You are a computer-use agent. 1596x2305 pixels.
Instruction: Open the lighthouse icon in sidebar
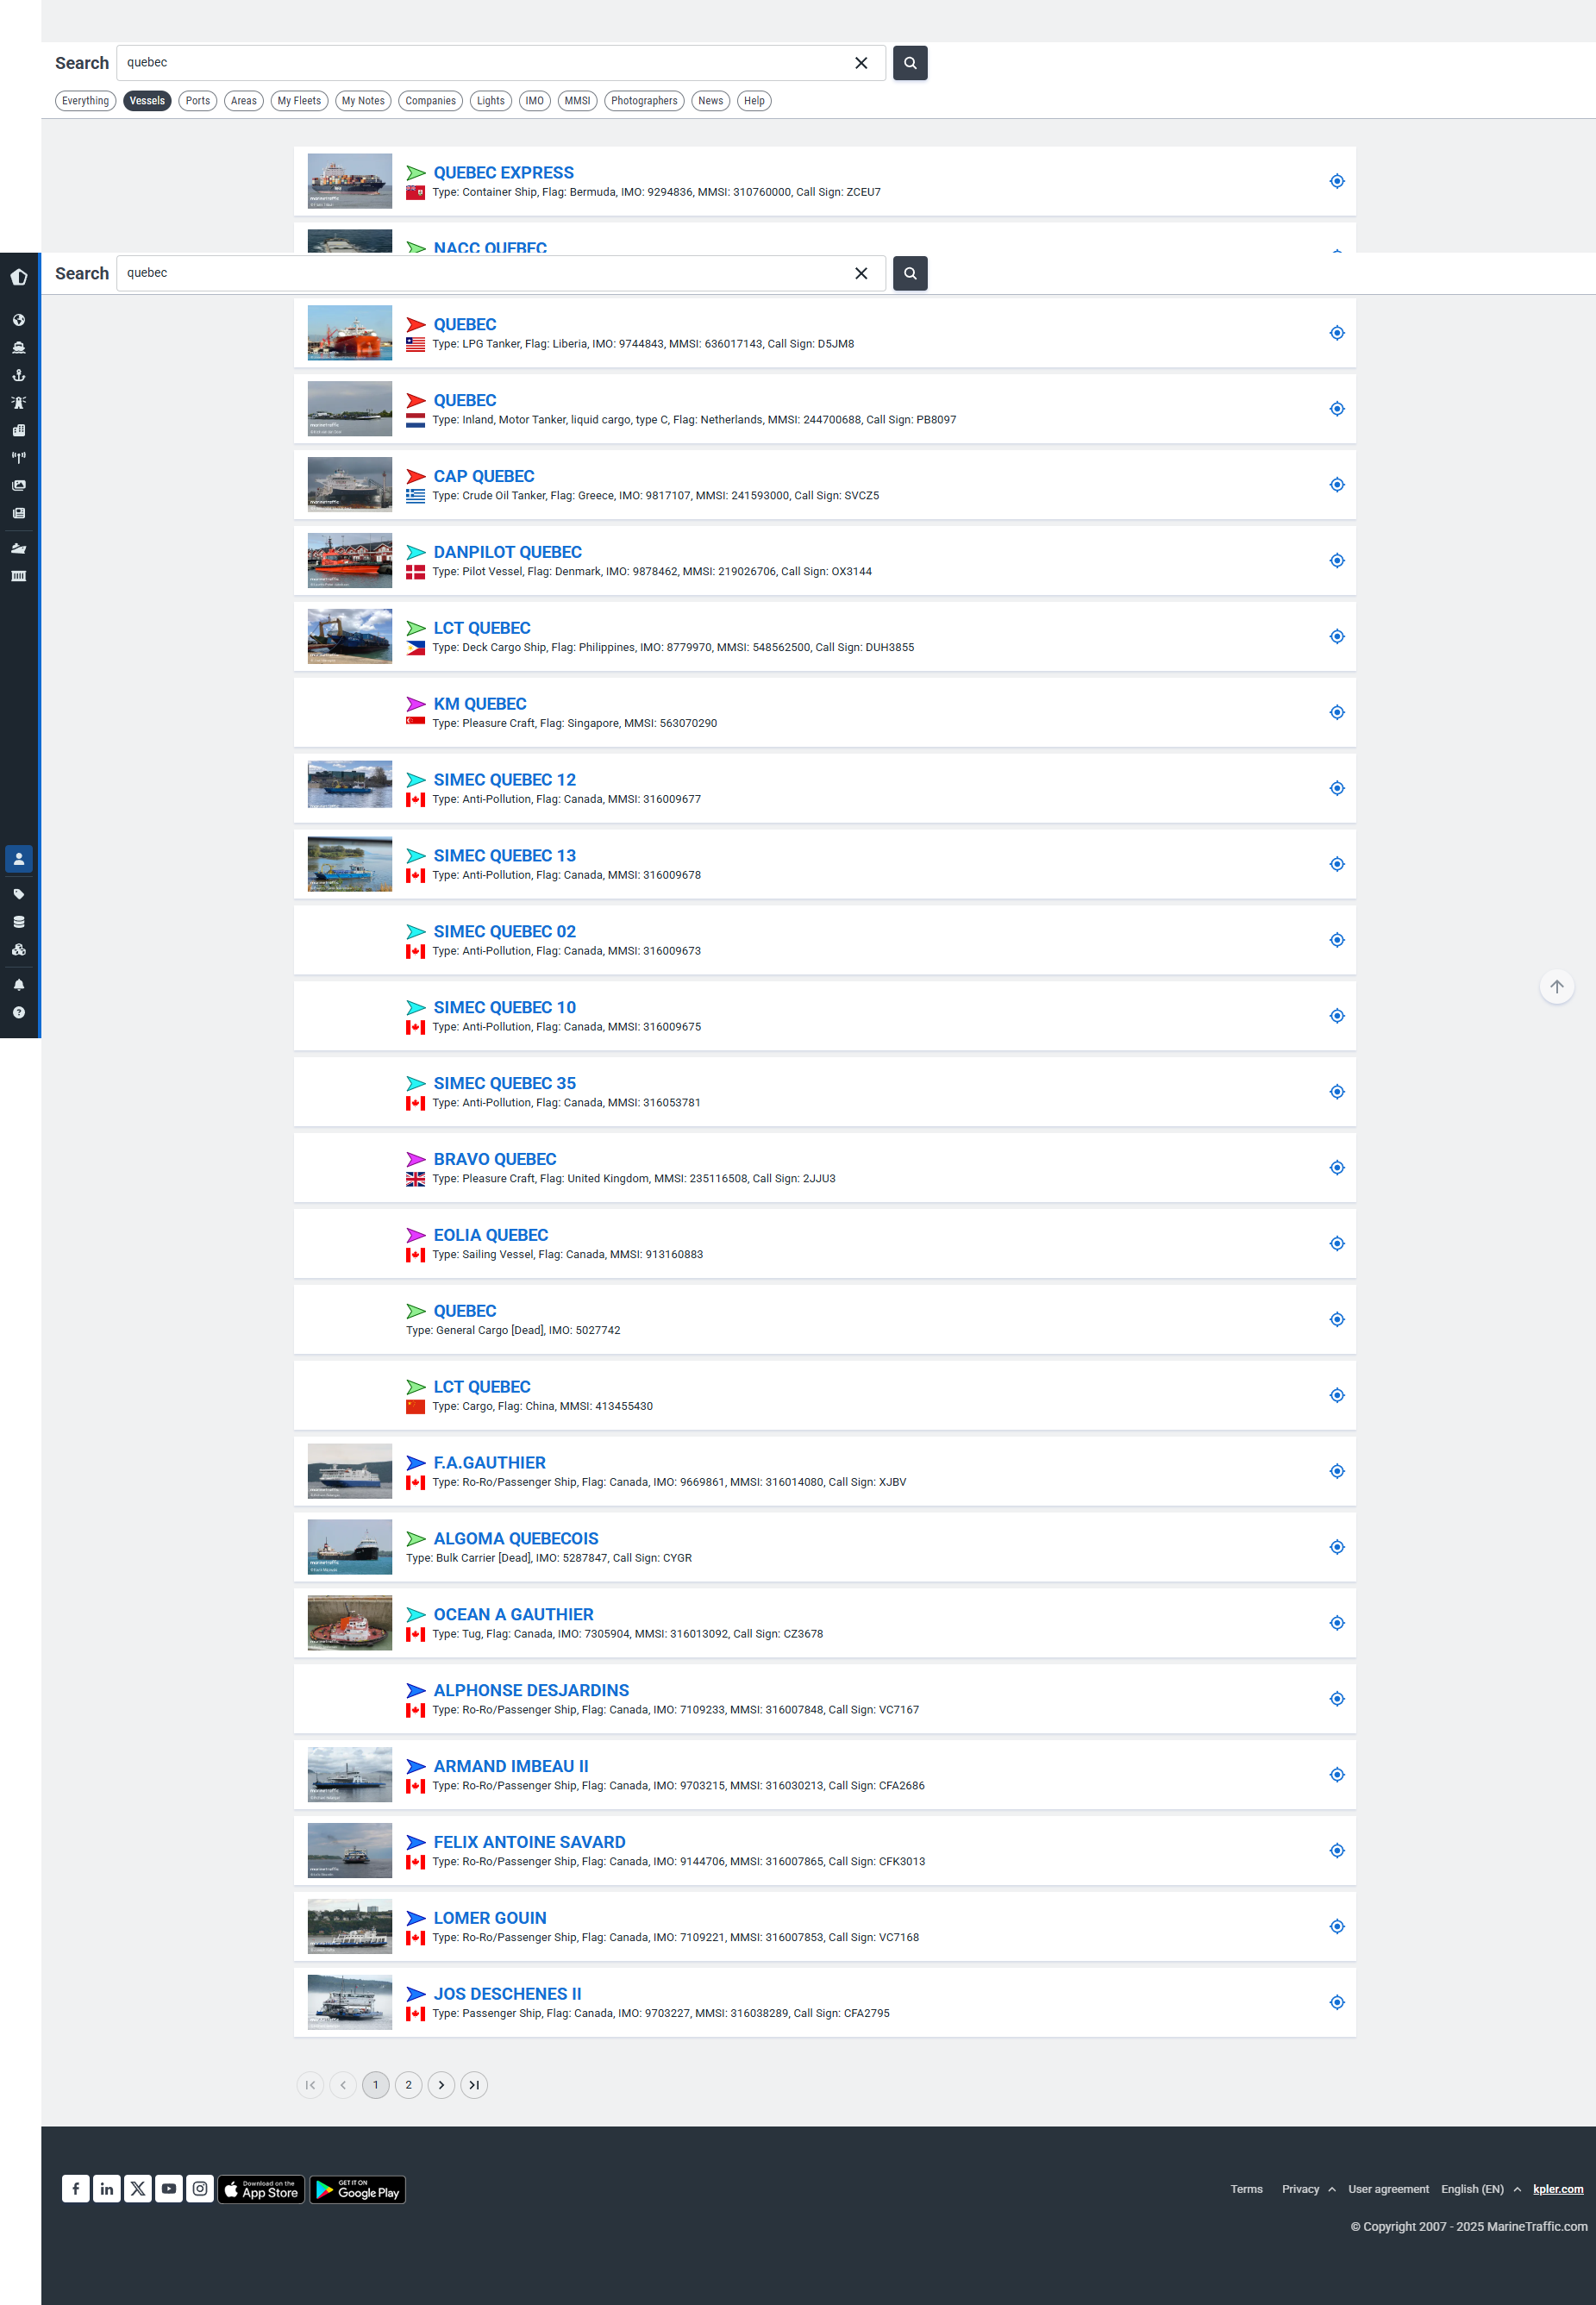click(19, 403)
